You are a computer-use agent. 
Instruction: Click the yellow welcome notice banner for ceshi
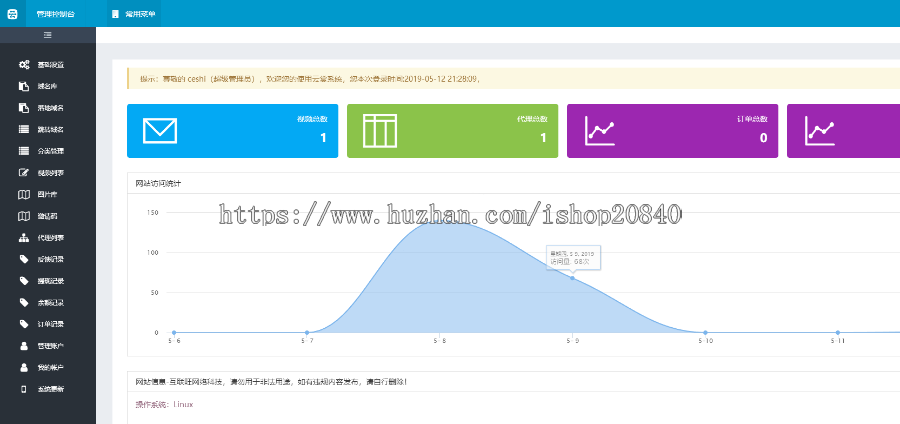coord(513,79)
